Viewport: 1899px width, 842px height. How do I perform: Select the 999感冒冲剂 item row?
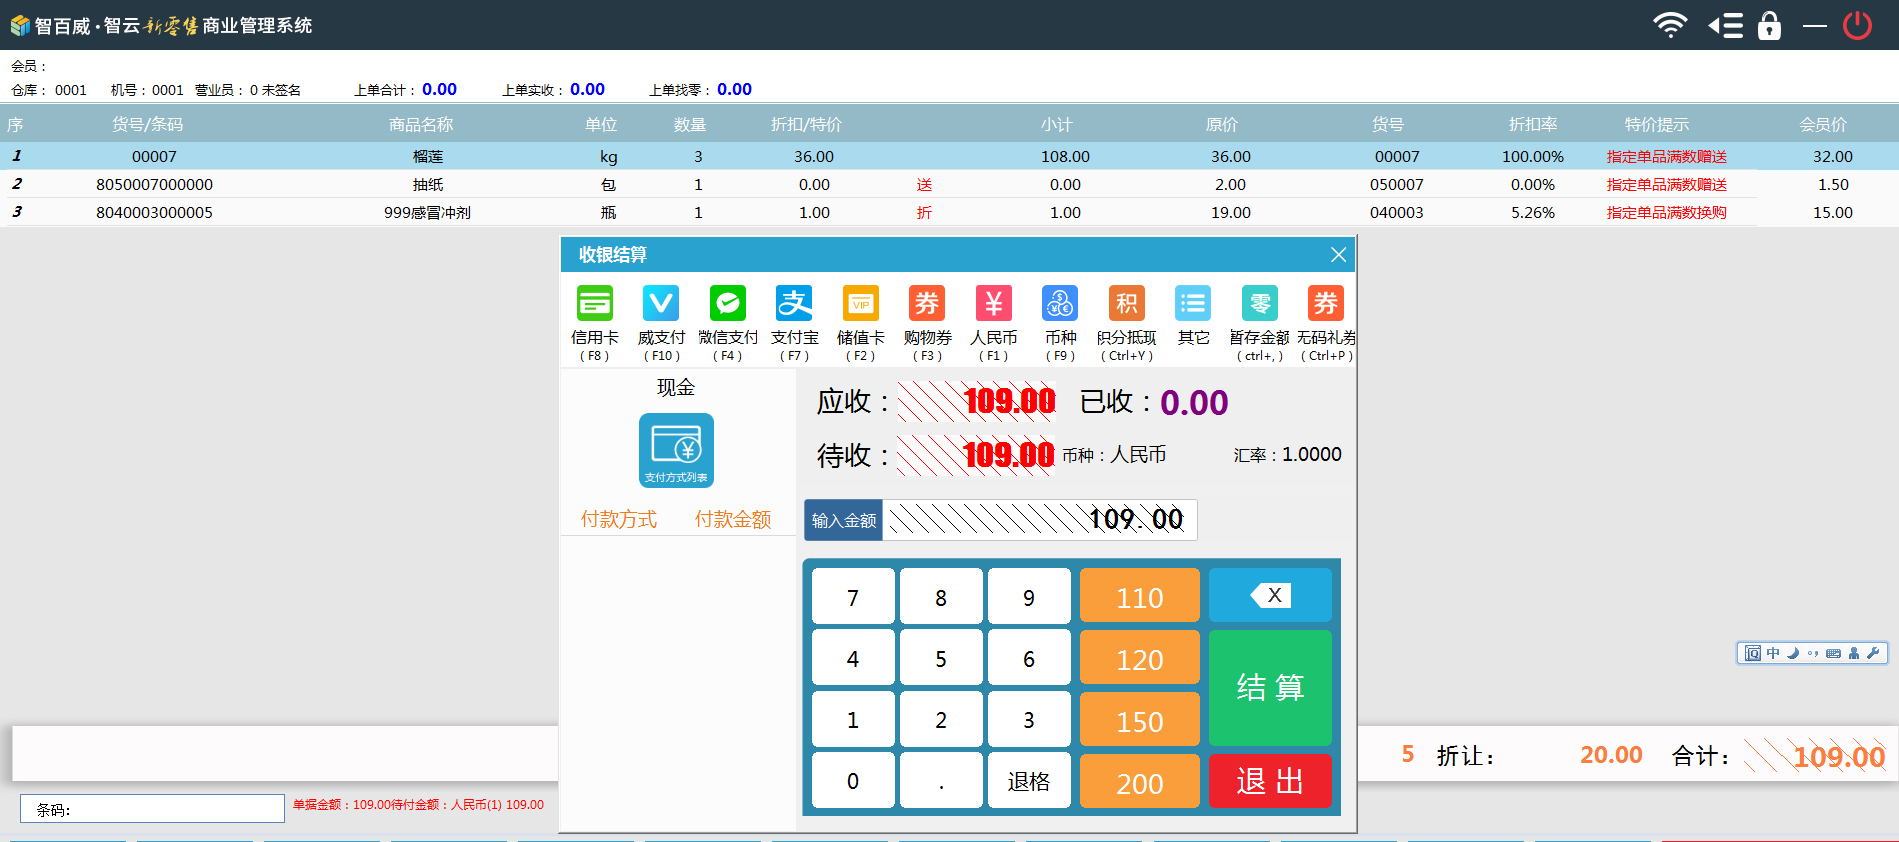point(428,212)
